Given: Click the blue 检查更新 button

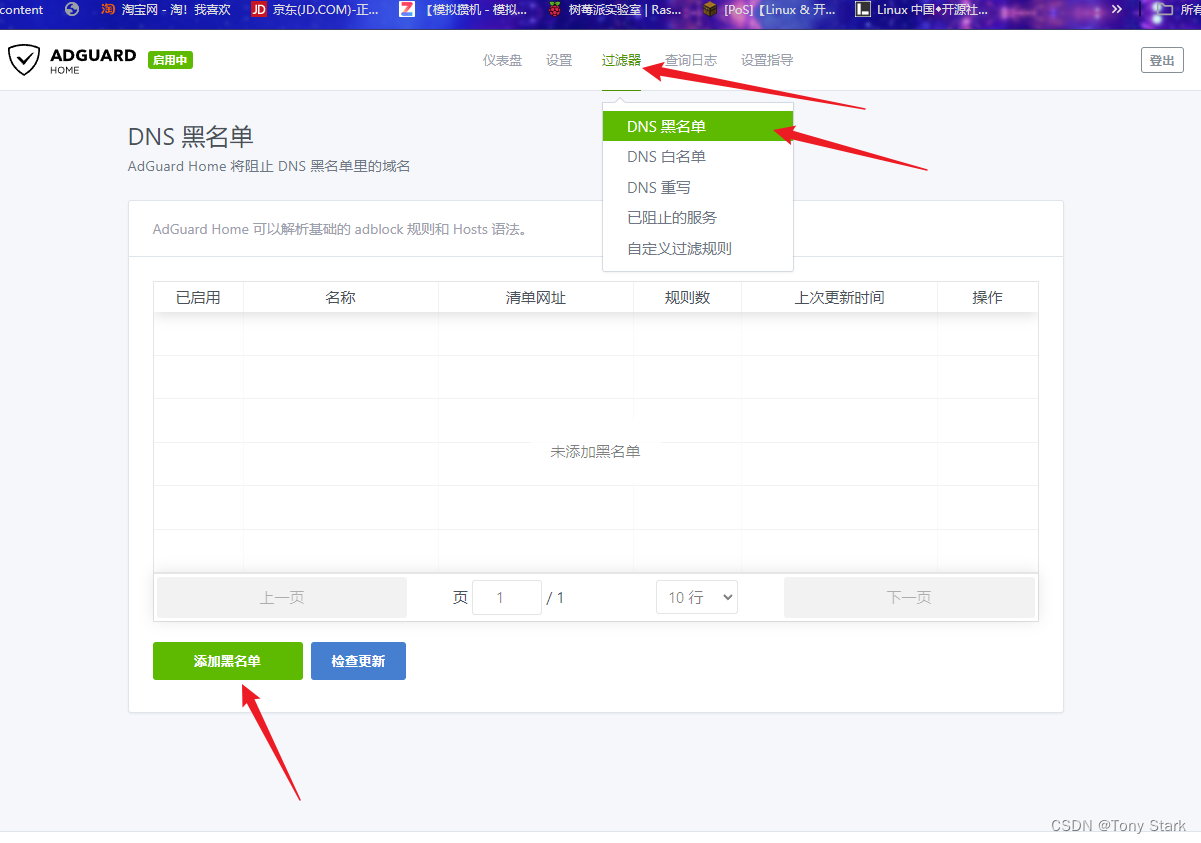Looking at the screenshot, I should pos(358,661).
